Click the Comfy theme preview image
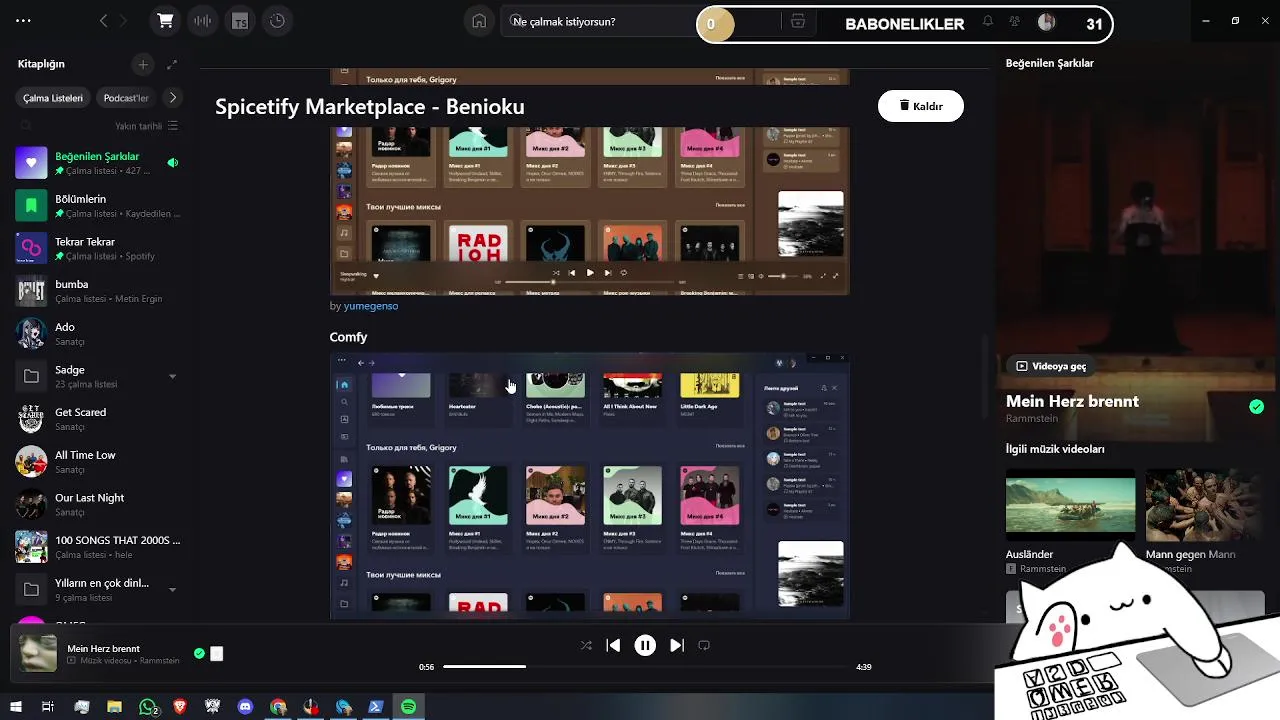Image resolution: width=1280 pixels, height=720 pixels. [x=590, y=486]
